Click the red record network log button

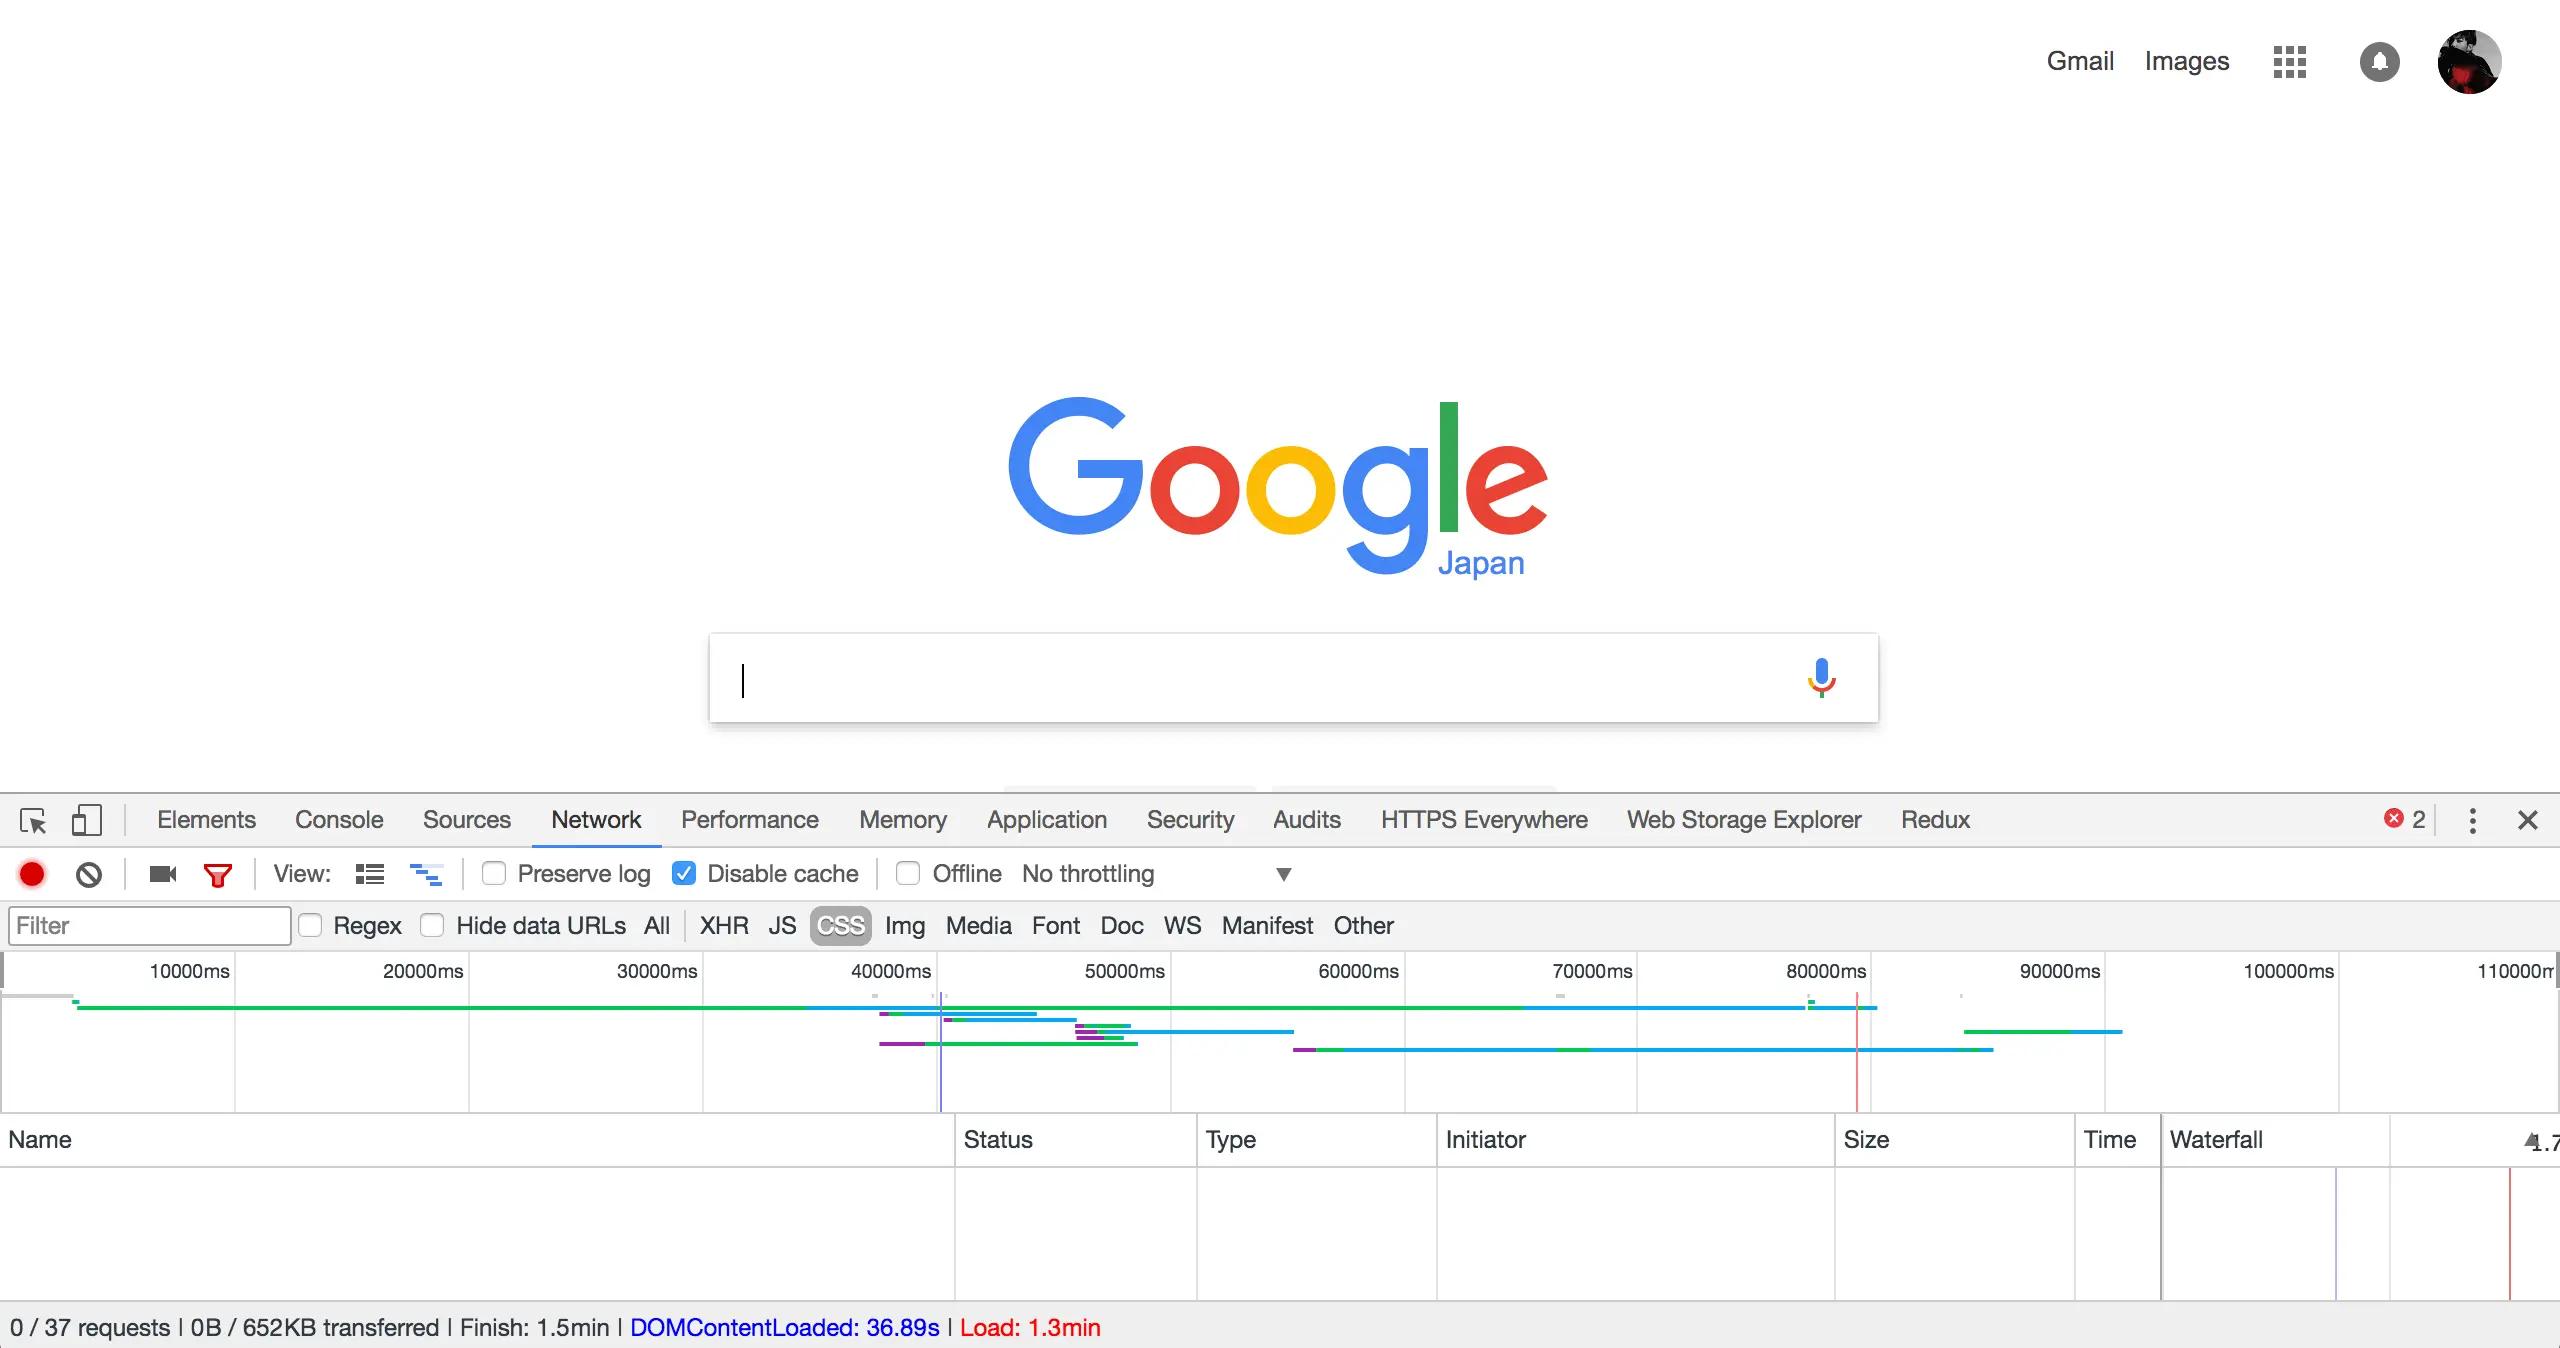tap(30, 873)
